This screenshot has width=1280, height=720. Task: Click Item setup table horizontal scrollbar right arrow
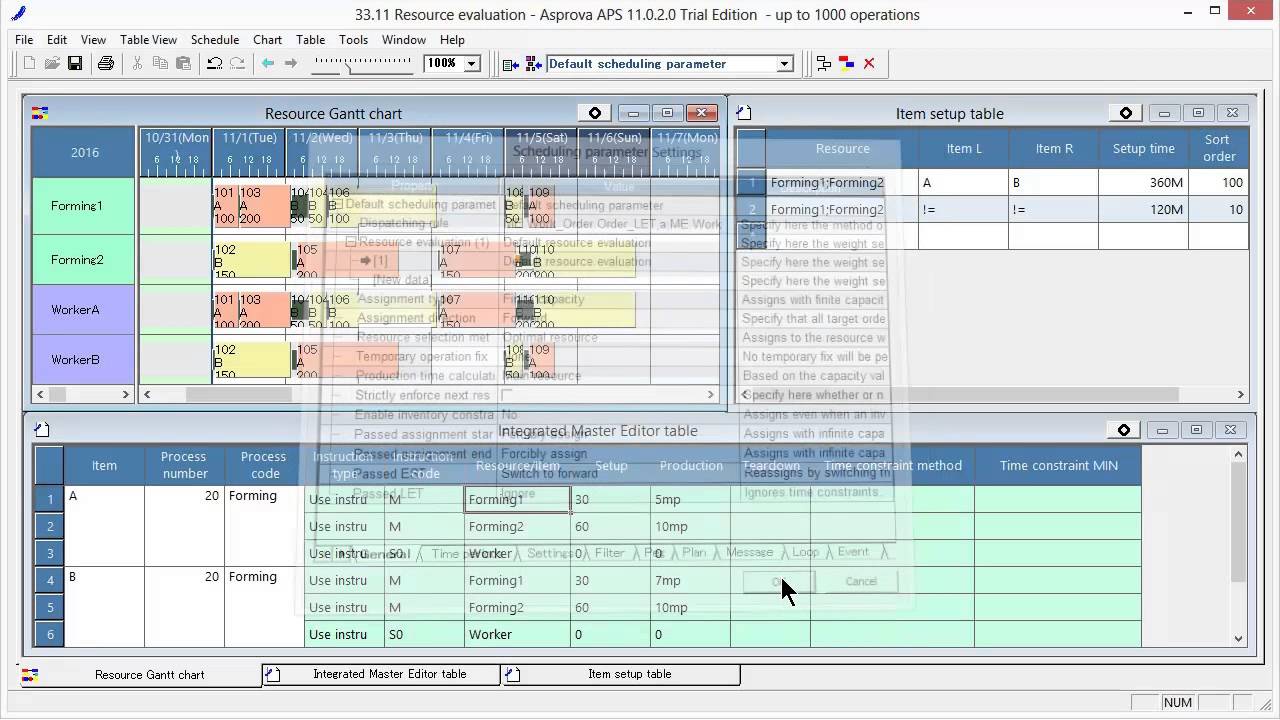click(x=1240, y=395)
